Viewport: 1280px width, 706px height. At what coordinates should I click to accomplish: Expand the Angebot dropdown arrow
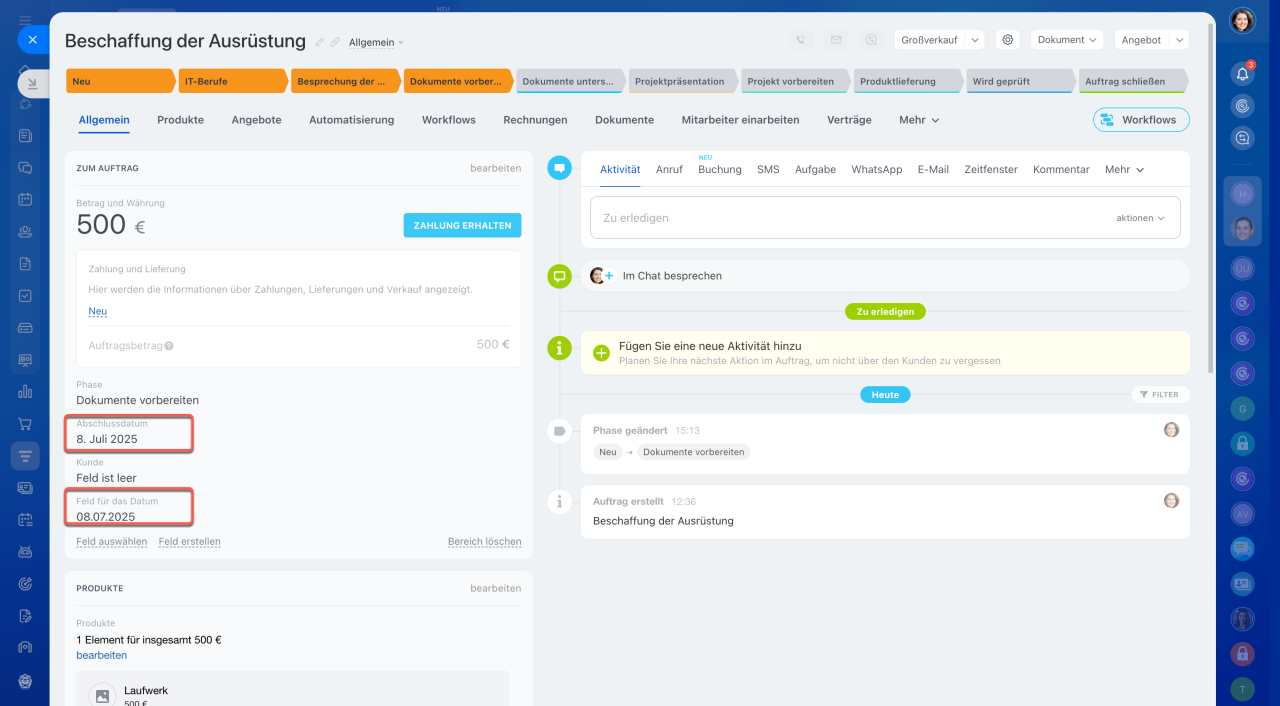1179,40
